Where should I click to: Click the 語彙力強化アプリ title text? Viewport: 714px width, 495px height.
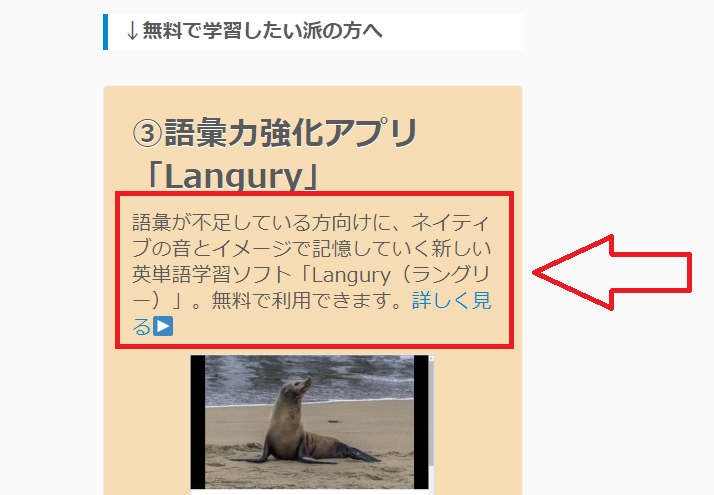click(291, 133)
